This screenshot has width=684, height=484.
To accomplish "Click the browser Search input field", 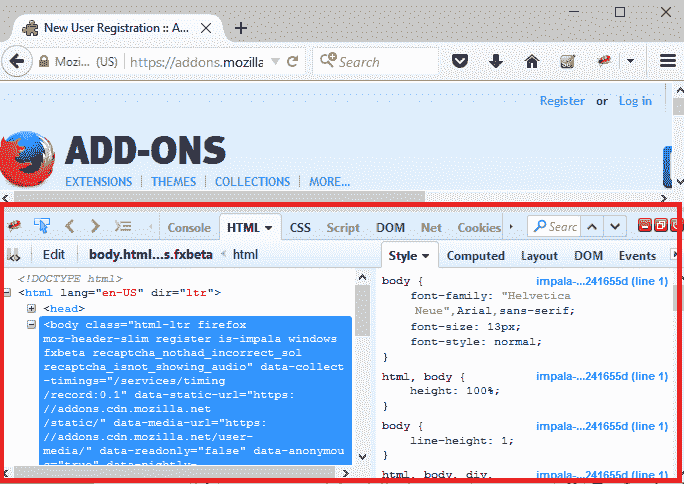I will tap(375, 61).
